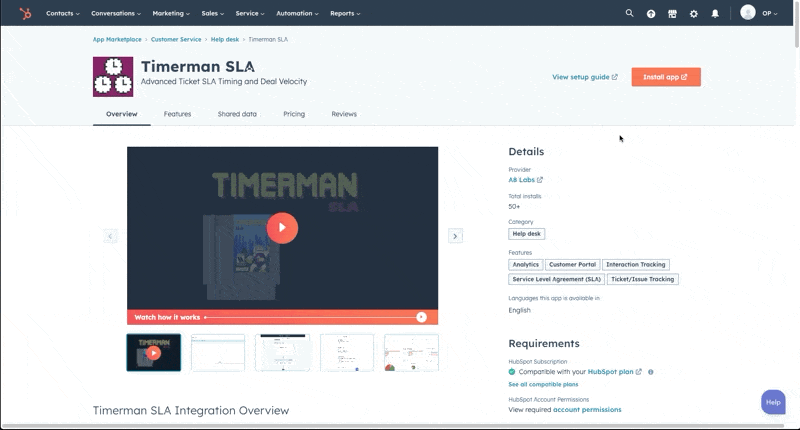Select the fifth screenshot thumbnail

(411, 352)
